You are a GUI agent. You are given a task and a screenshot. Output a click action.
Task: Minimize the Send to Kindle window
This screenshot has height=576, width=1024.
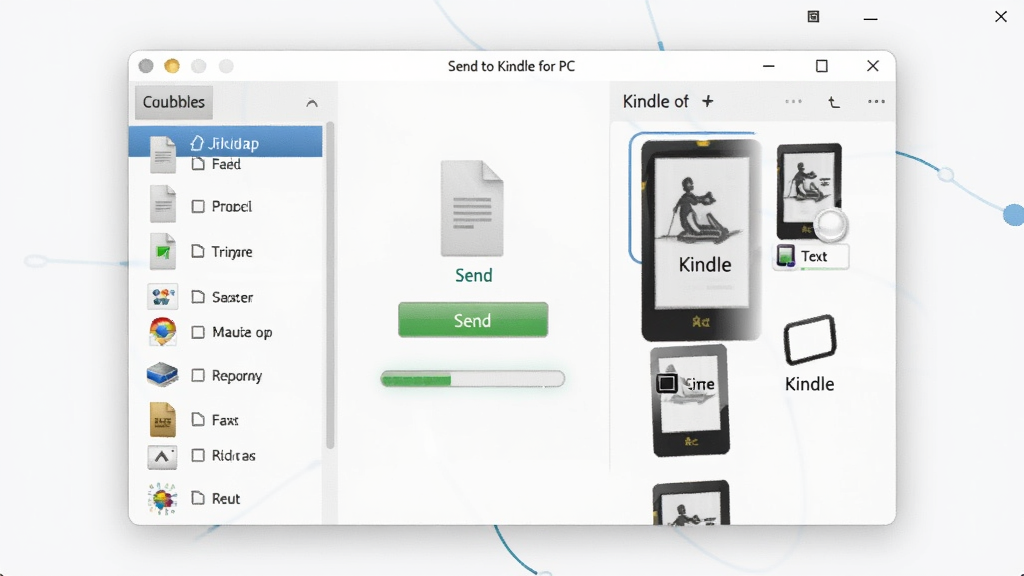click(769, 66)
